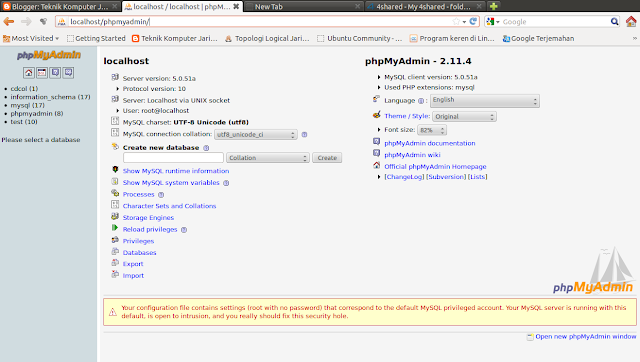Click info icon next to Language label
Image resolution: width=640 pixels, height=362 pixels.
pyautogui.click(x=421, y=101)
